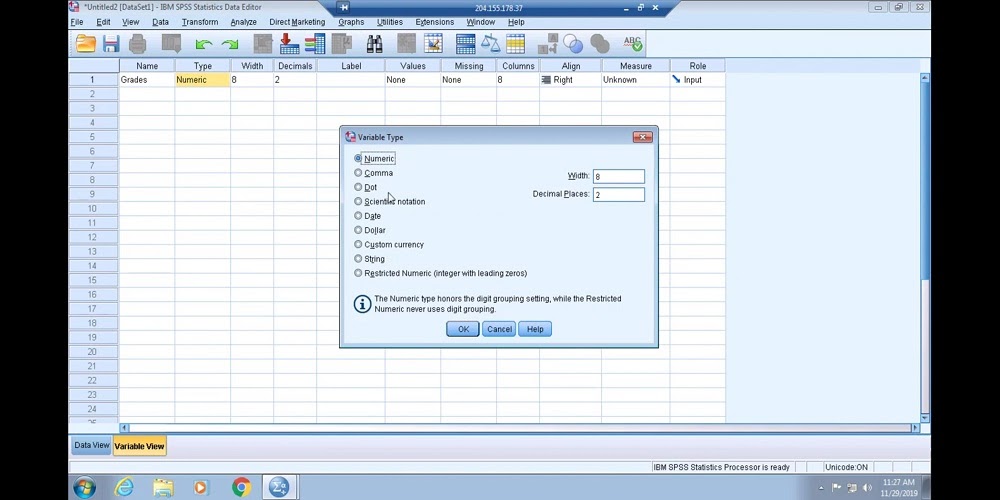Click the Redo arrow in toolbar

230,44
